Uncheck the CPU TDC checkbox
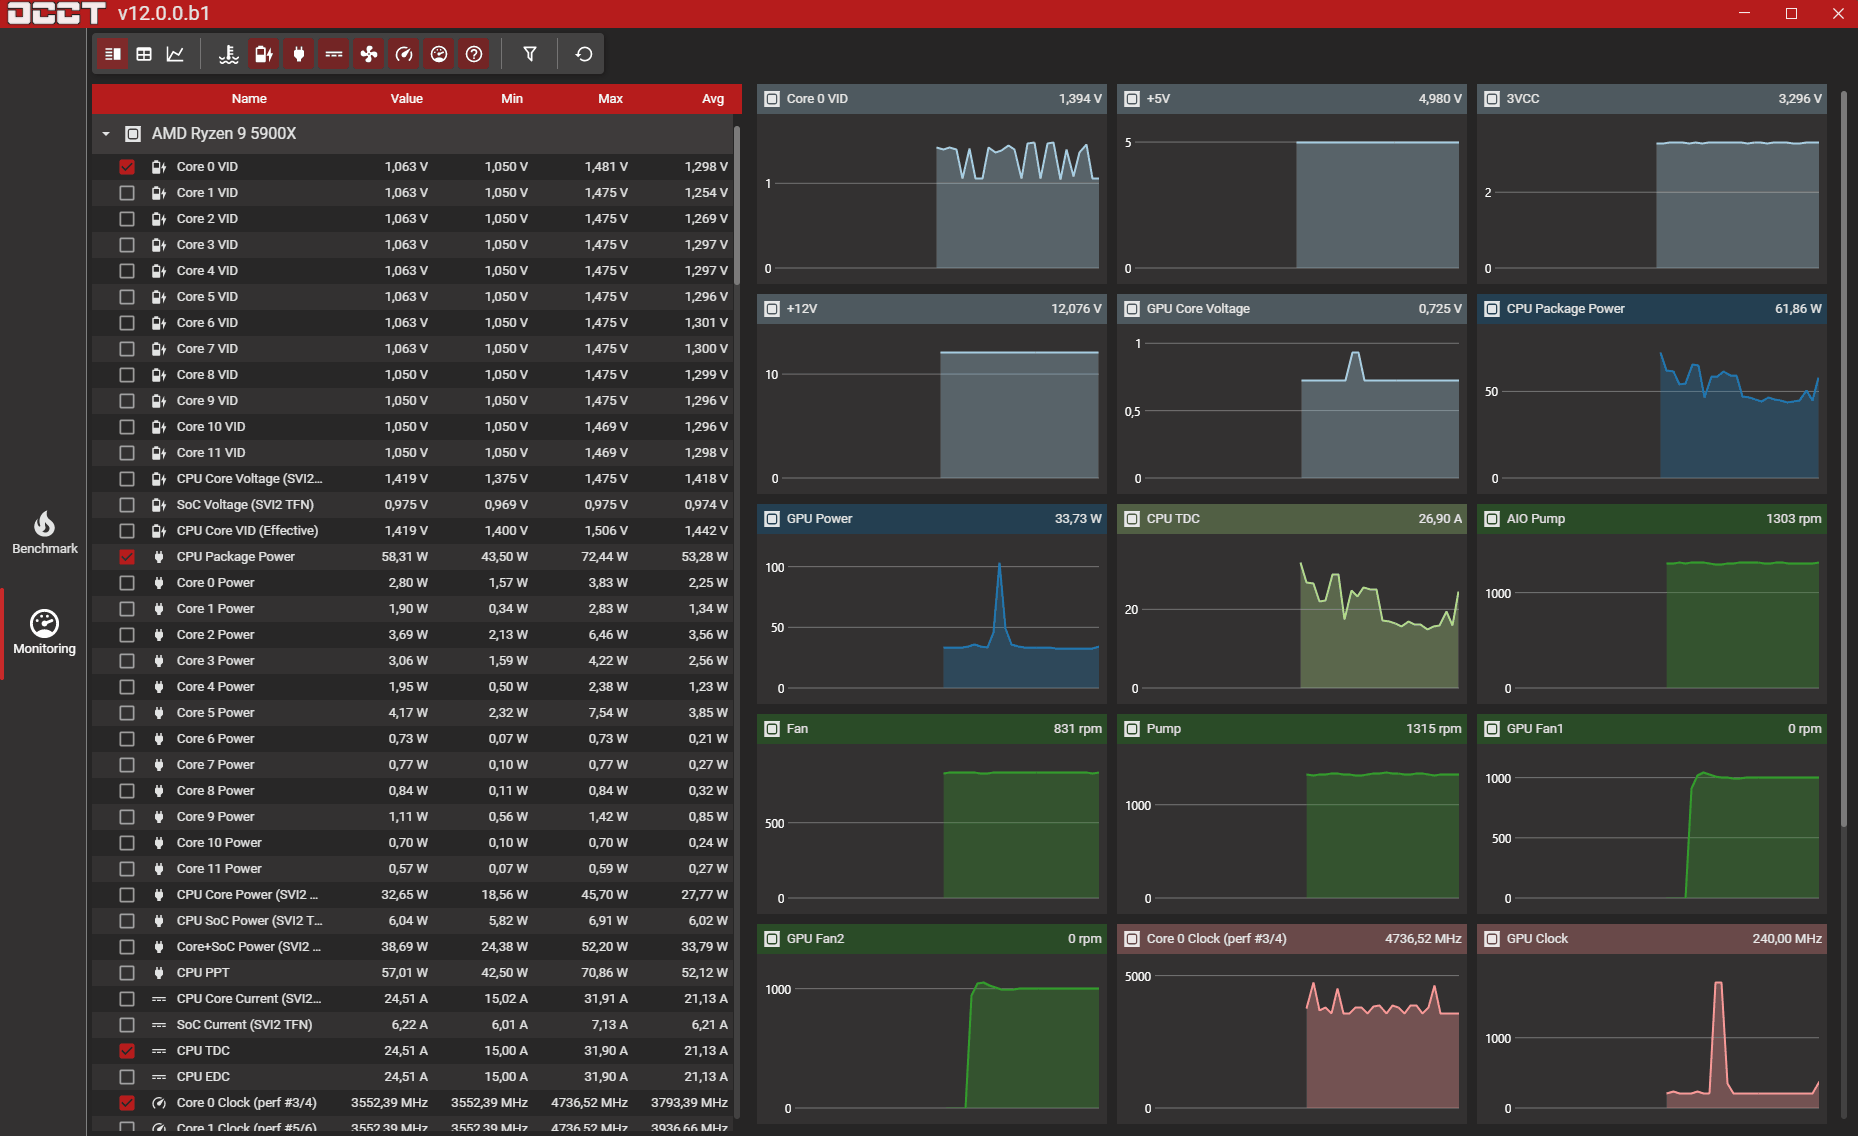Image resolution: width=1858 pixels, height=1136 pixels. (x=127, y=1050)
